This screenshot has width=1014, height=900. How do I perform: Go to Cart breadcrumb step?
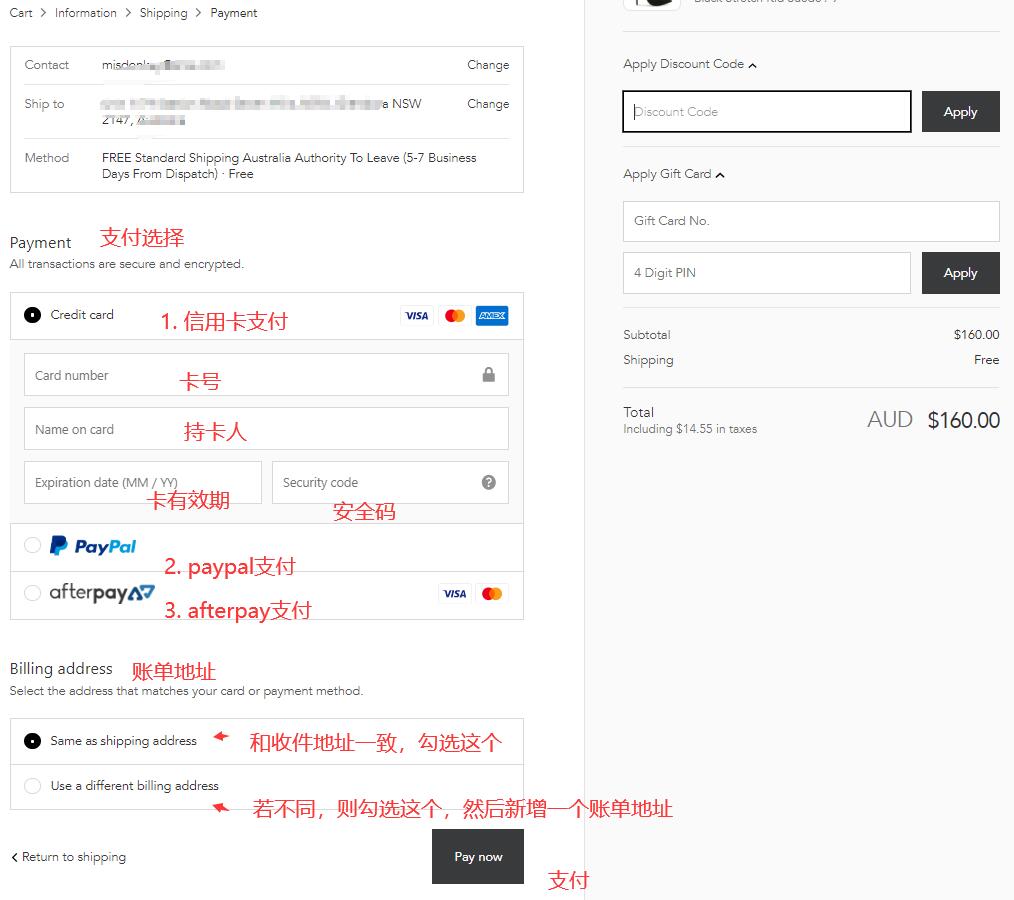(21, 13)
